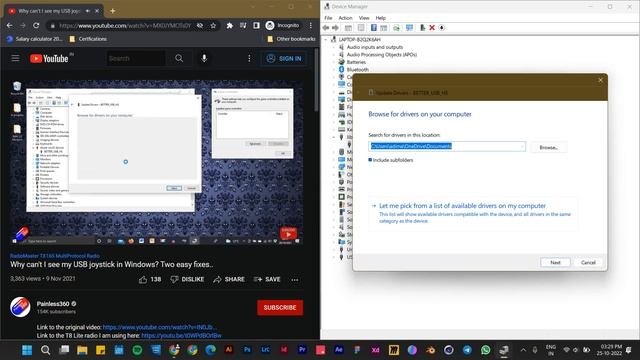The image size is (640, 360).
Task: Open original video link in description
Action: pos(160,327)
